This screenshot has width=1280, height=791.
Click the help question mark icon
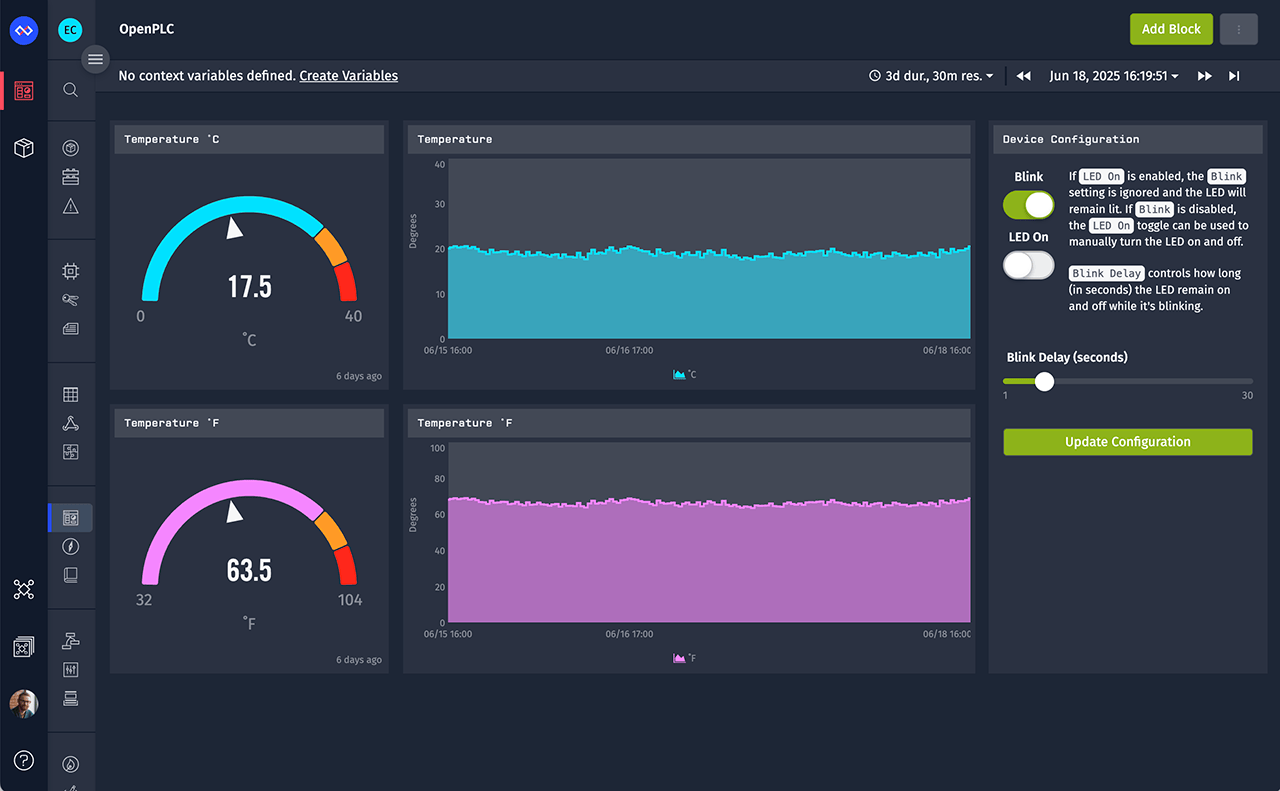[23, 761]
